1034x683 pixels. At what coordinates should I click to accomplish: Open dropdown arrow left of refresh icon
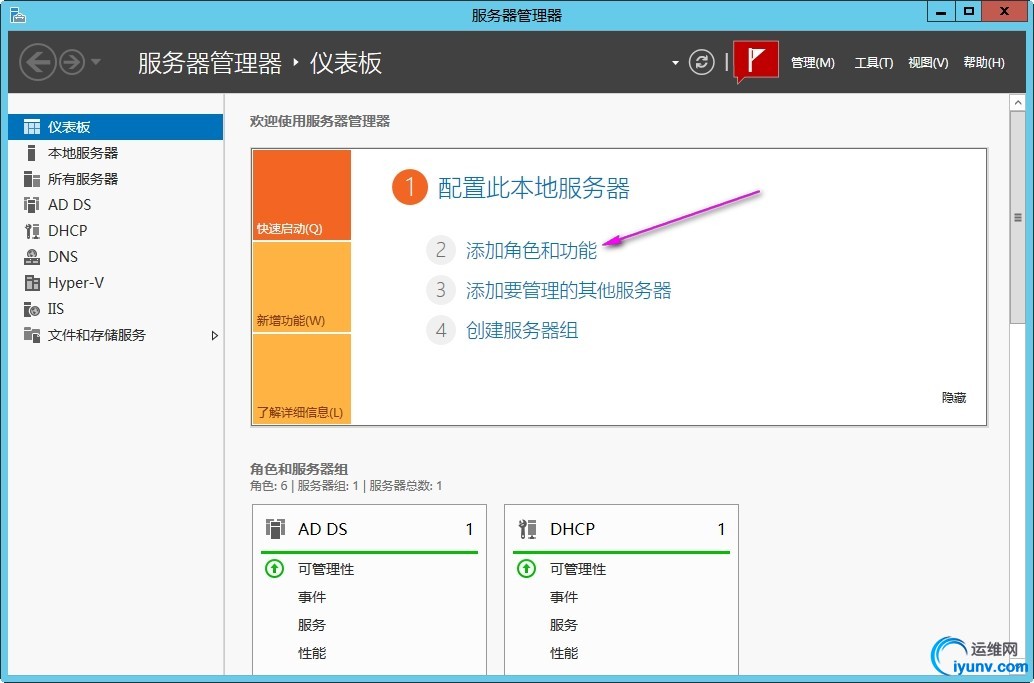(675, 63)
